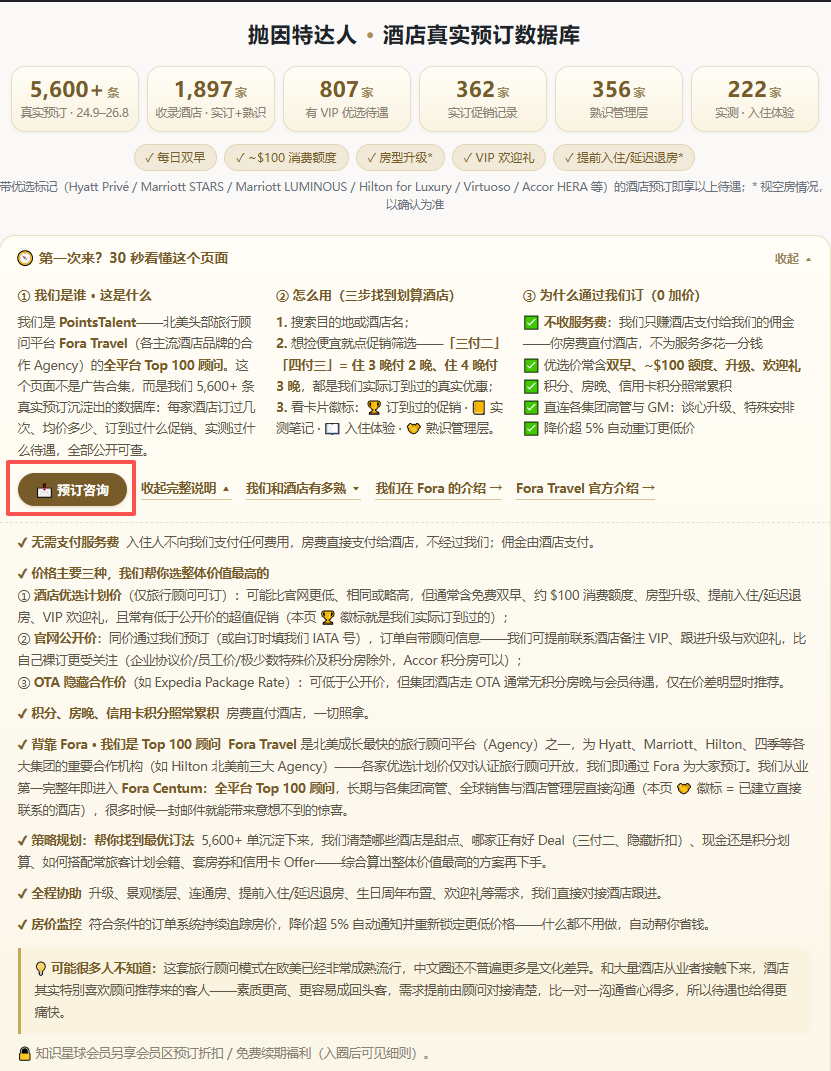Click heading 第一次来？30 秒看懂这个页面
This screenshot has width=831, height=1071.
133,258
